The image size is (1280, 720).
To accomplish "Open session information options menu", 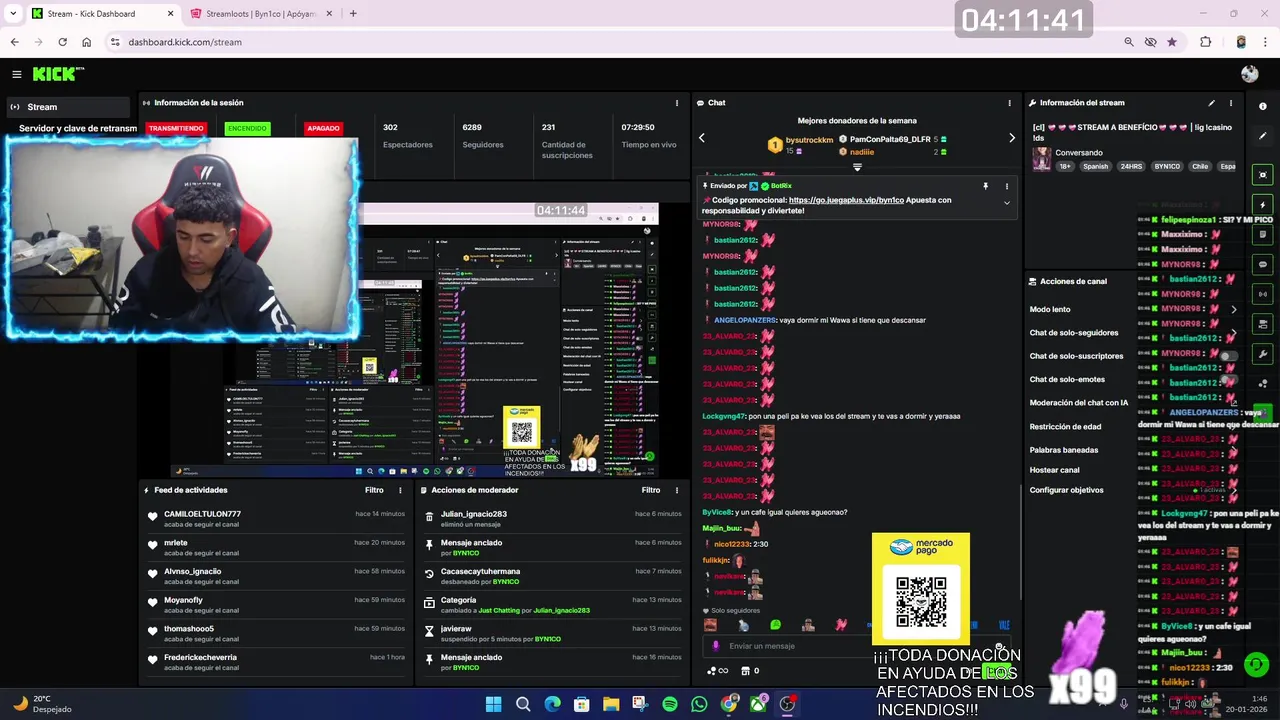I will (677, 103).
